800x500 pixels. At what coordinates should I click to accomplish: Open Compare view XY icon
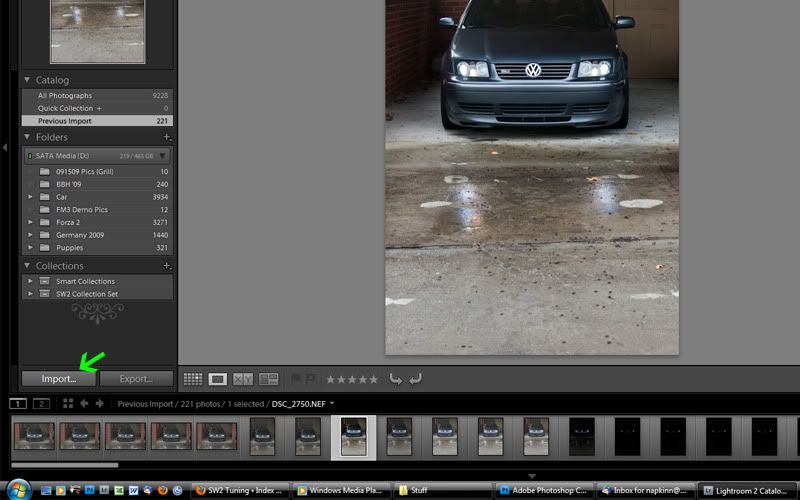[x=243, y=379]
